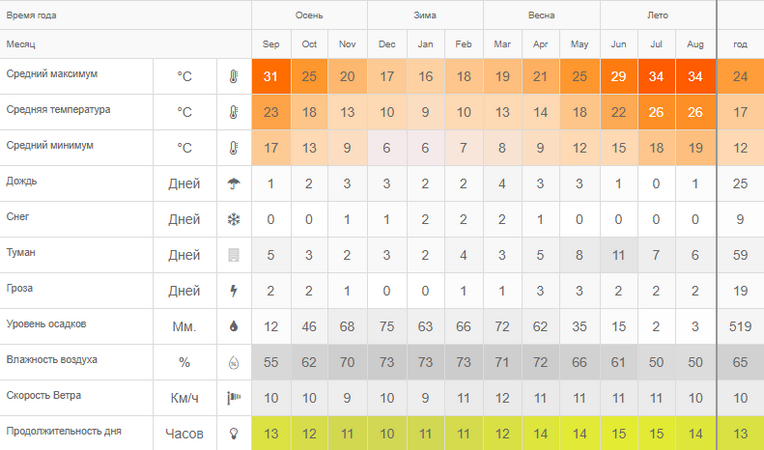Click the water drop icon for Уровень осадков

(234, 326)
